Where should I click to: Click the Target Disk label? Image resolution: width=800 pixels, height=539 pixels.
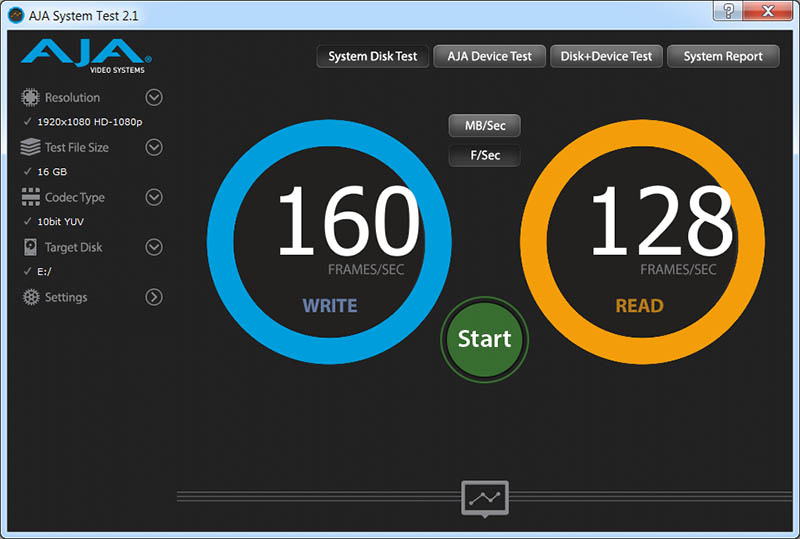(x=73, y=248)
